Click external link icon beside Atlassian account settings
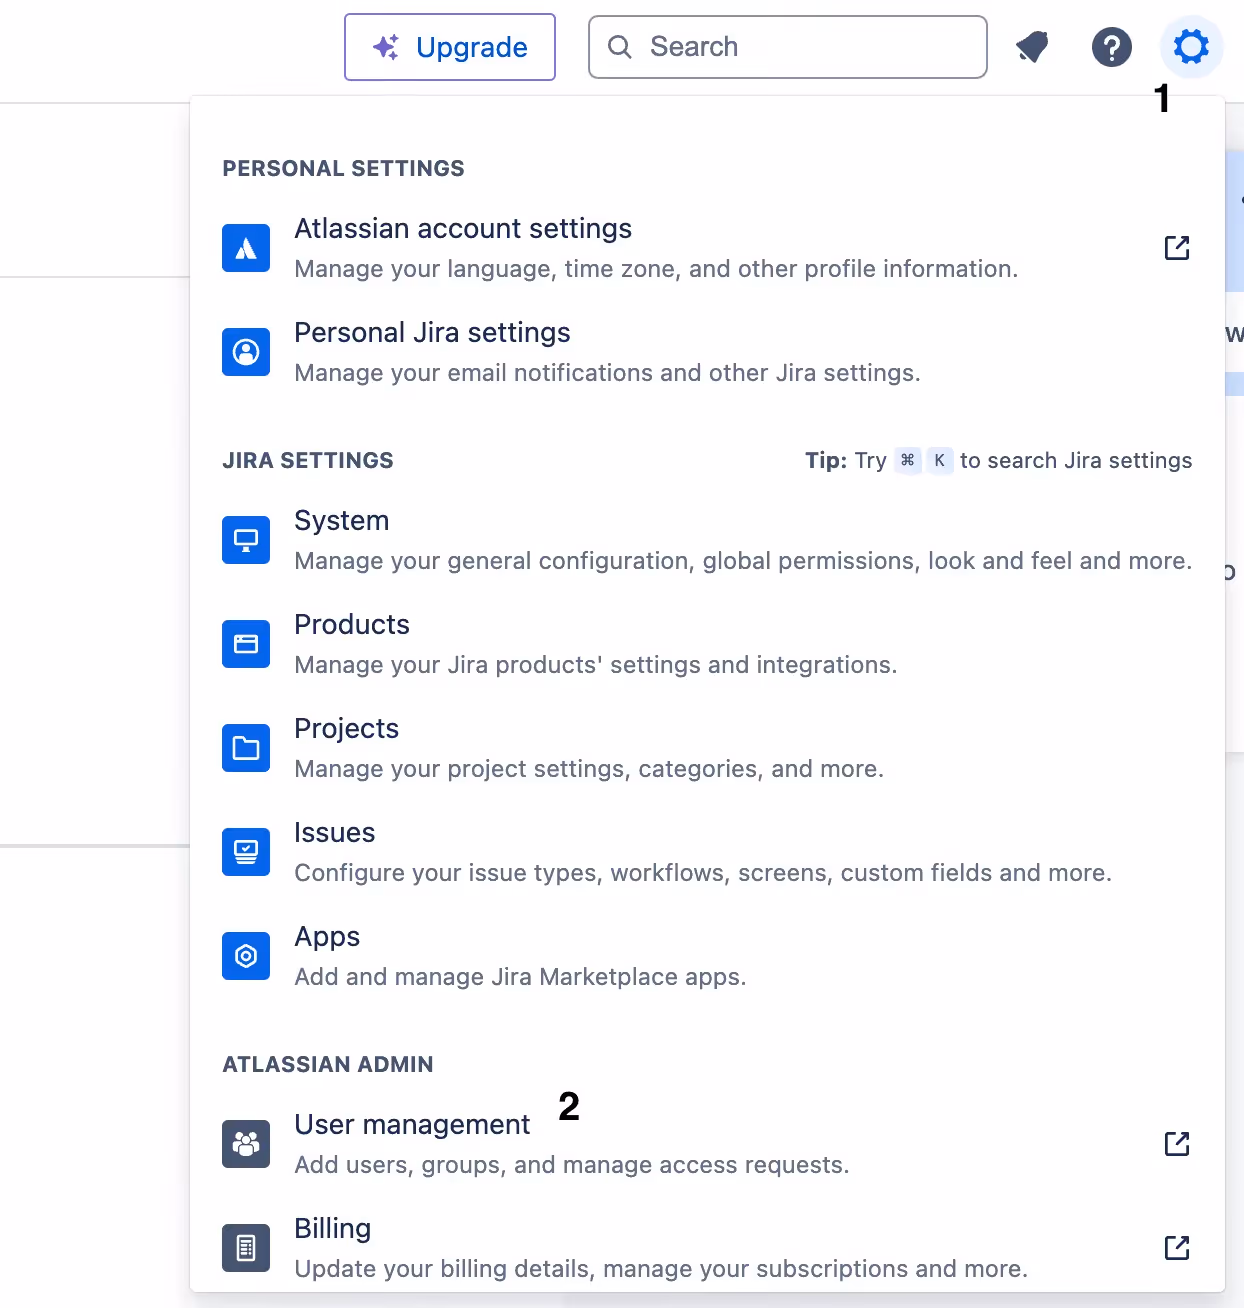1244x1308 pixels. (x=1177, y=248)
